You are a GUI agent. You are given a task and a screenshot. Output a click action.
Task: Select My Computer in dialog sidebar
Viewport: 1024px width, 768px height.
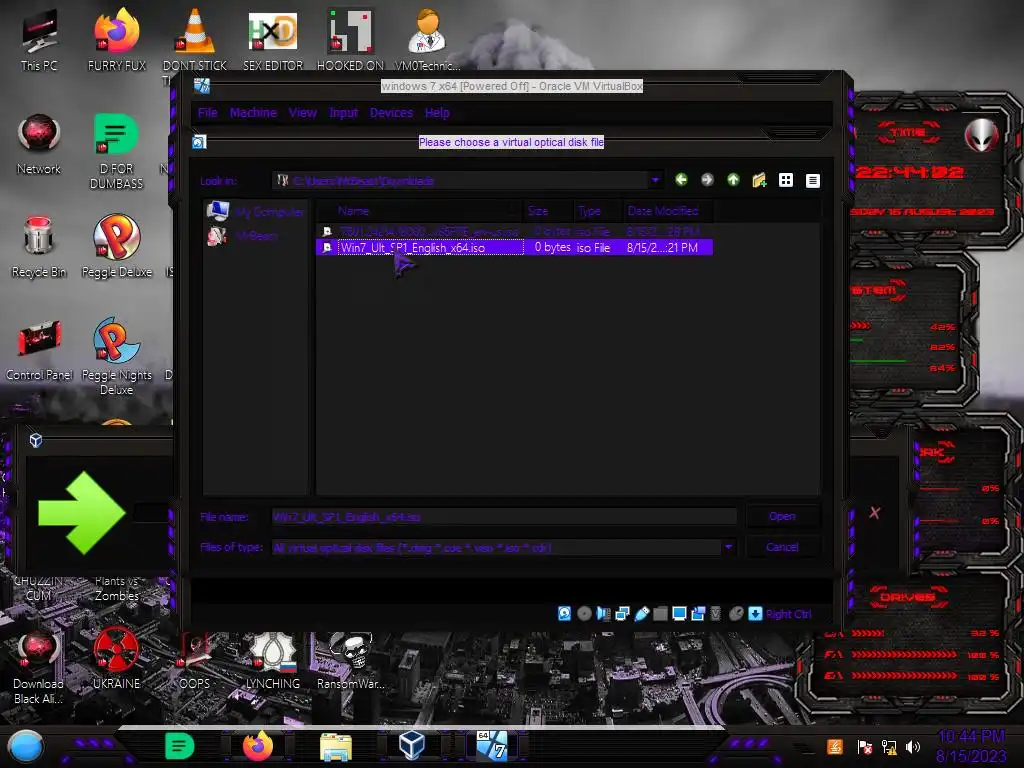(x=256, y=212)
